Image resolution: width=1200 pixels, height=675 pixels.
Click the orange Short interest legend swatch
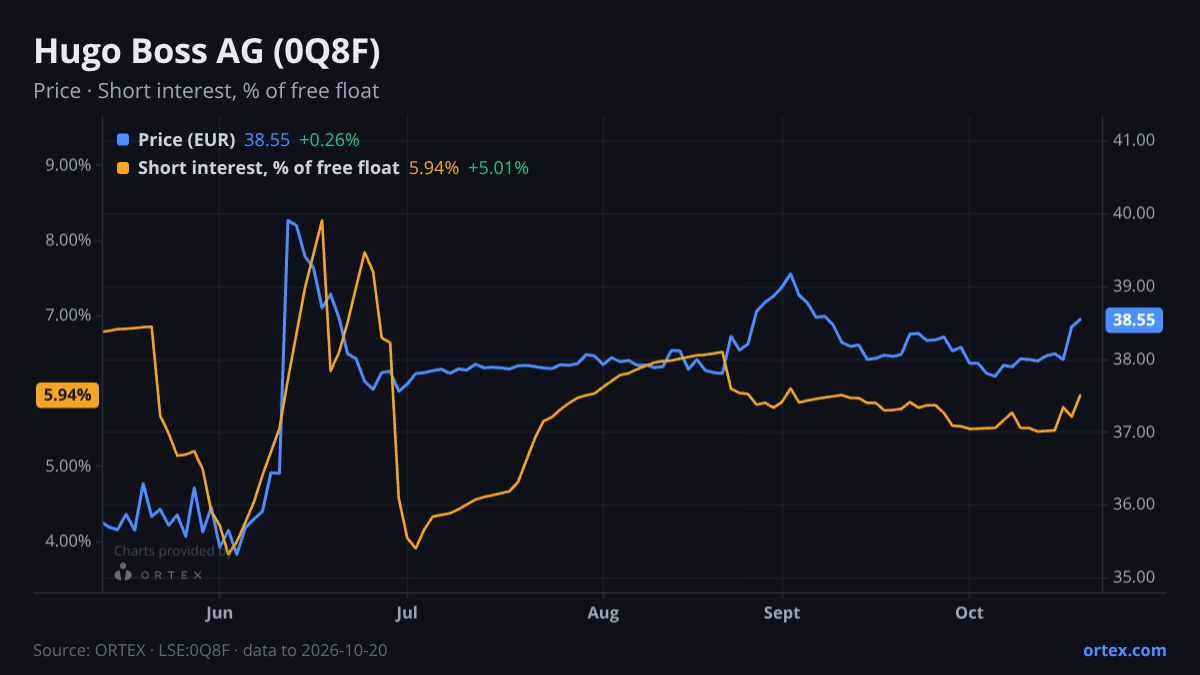pos(123,168)
